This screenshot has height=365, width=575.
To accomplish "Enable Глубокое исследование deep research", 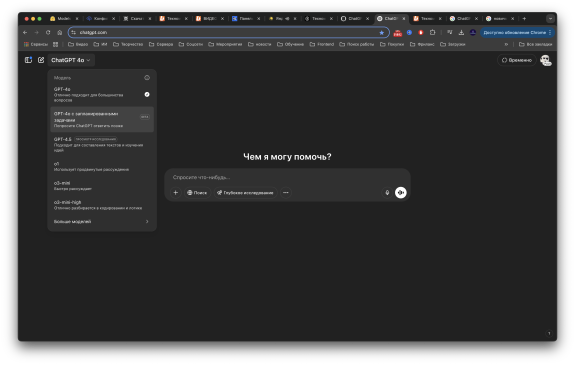I will click(x=245, y=192).
